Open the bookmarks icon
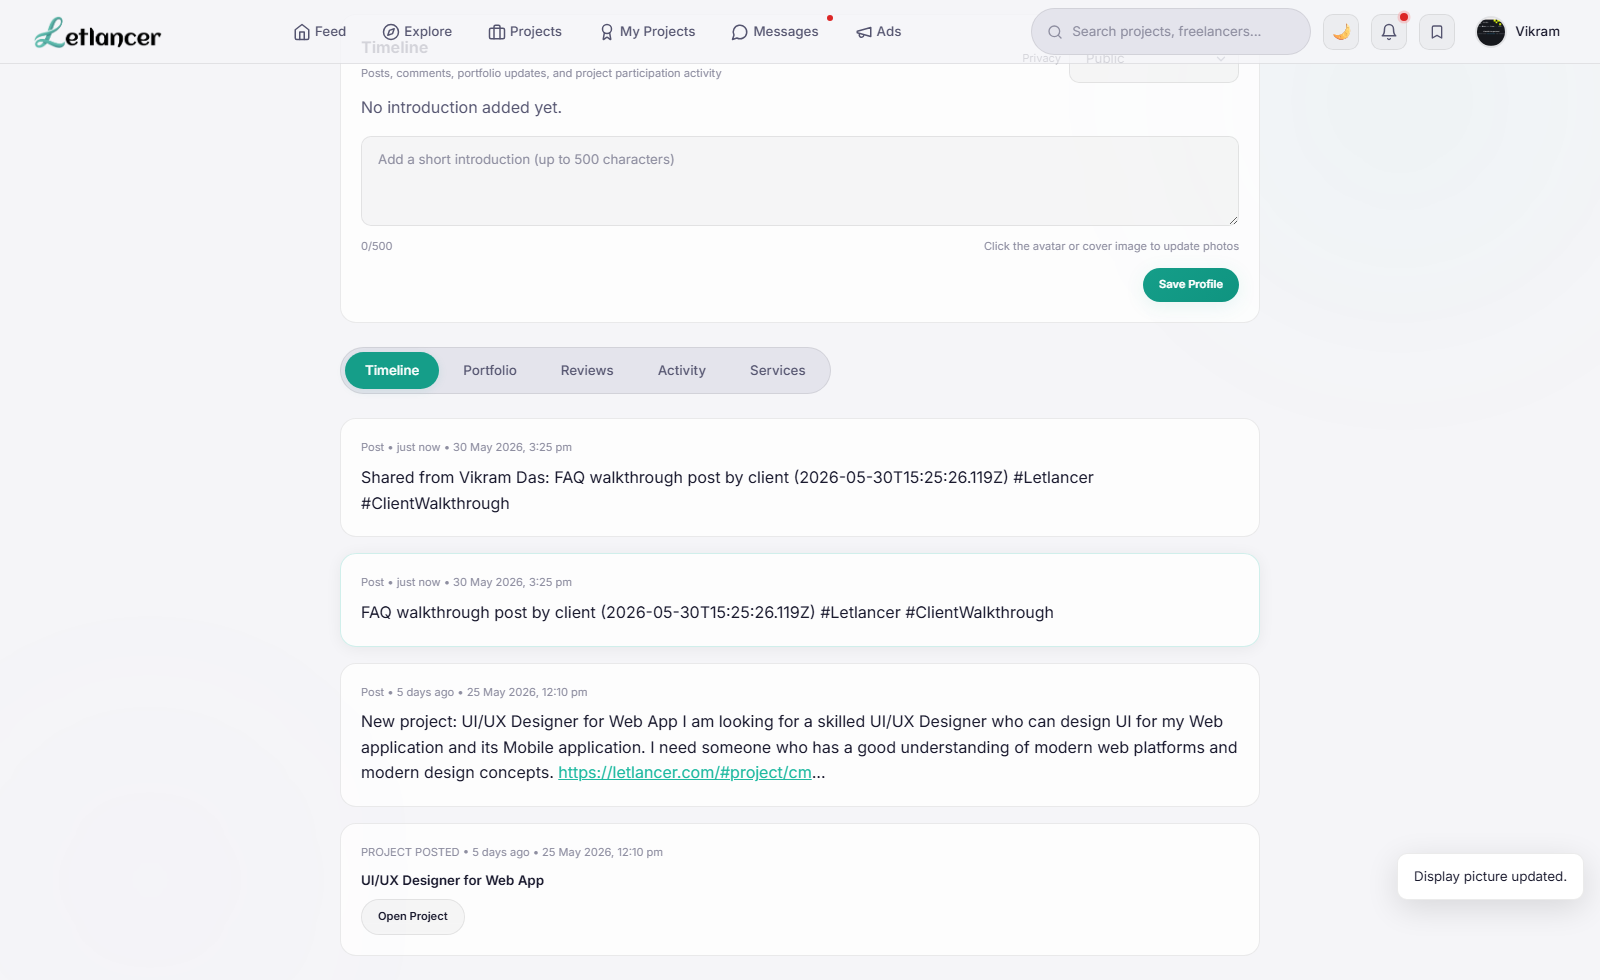 (1437, 32)
